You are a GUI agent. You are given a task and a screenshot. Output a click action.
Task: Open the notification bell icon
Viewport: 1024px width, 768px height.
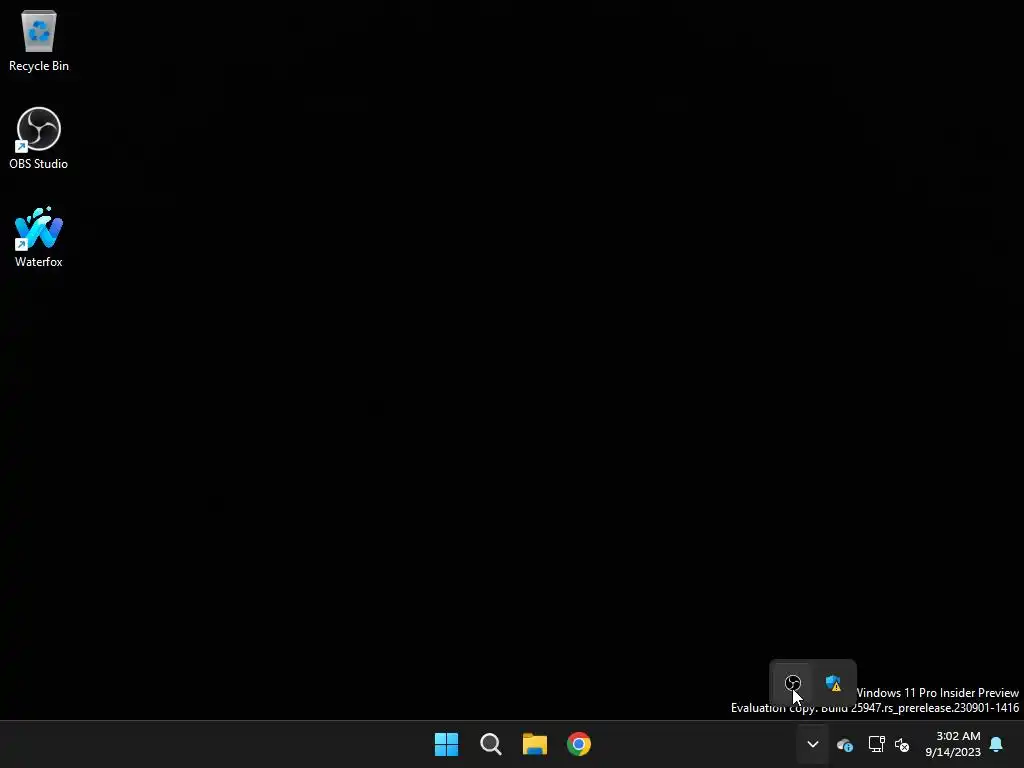997,744
